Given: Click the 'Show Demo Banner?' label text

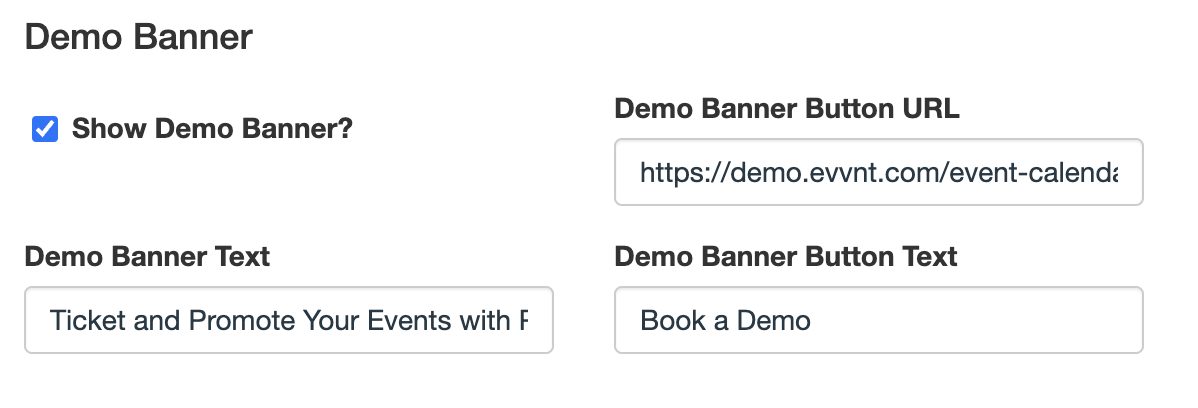Looking at the screenshot, I should click(212, 128).
